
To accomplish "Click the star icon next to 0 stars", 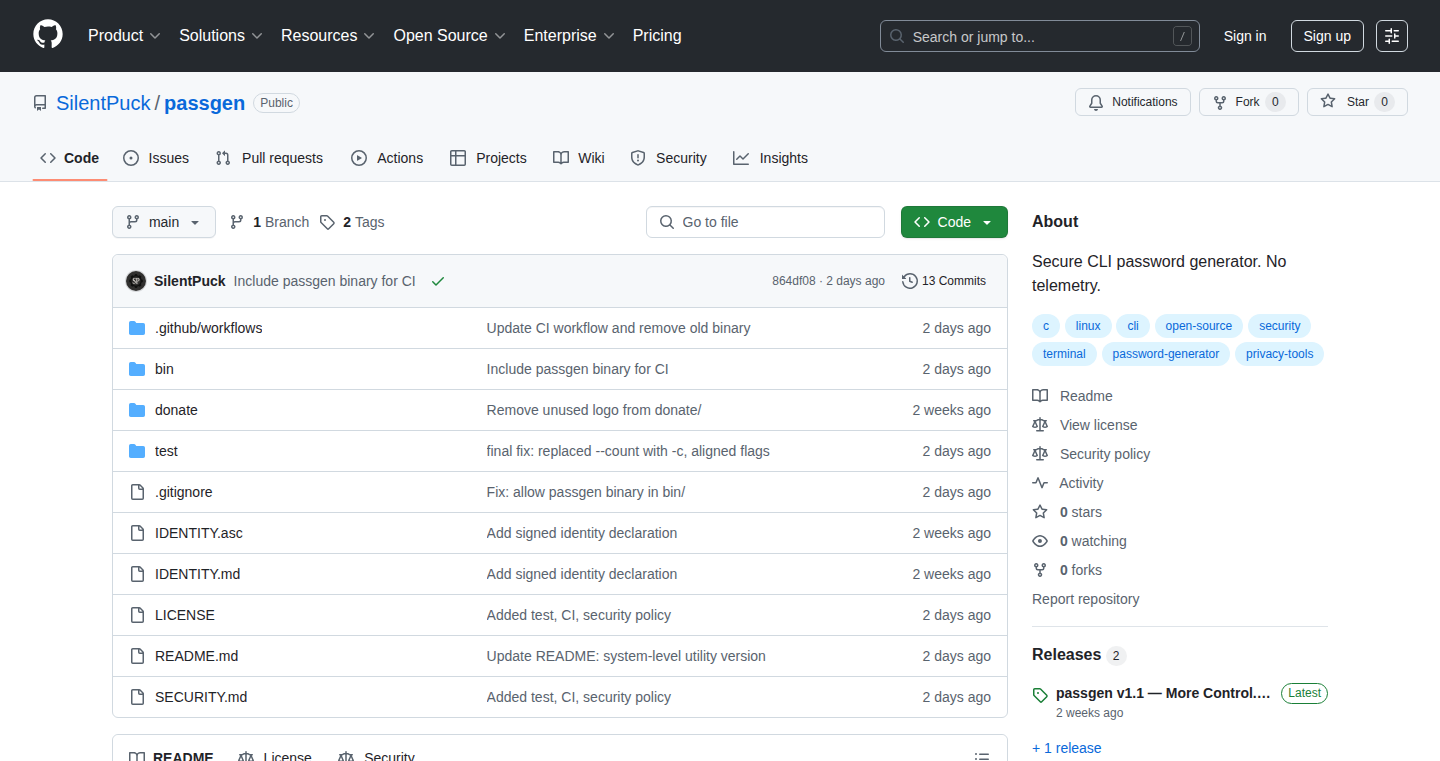I will coord(1040,512).
